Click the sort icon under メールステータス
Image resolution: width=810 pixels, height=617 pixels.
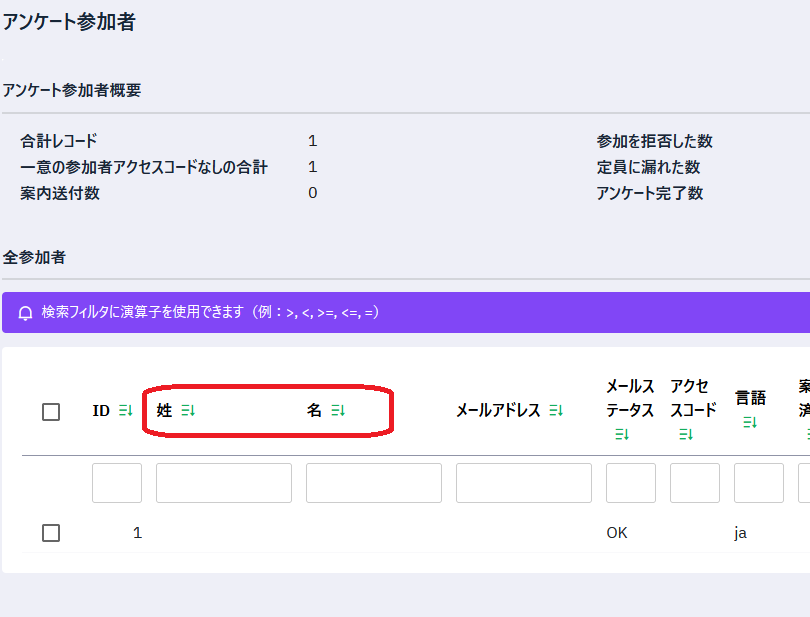click(x=622, y=434)
